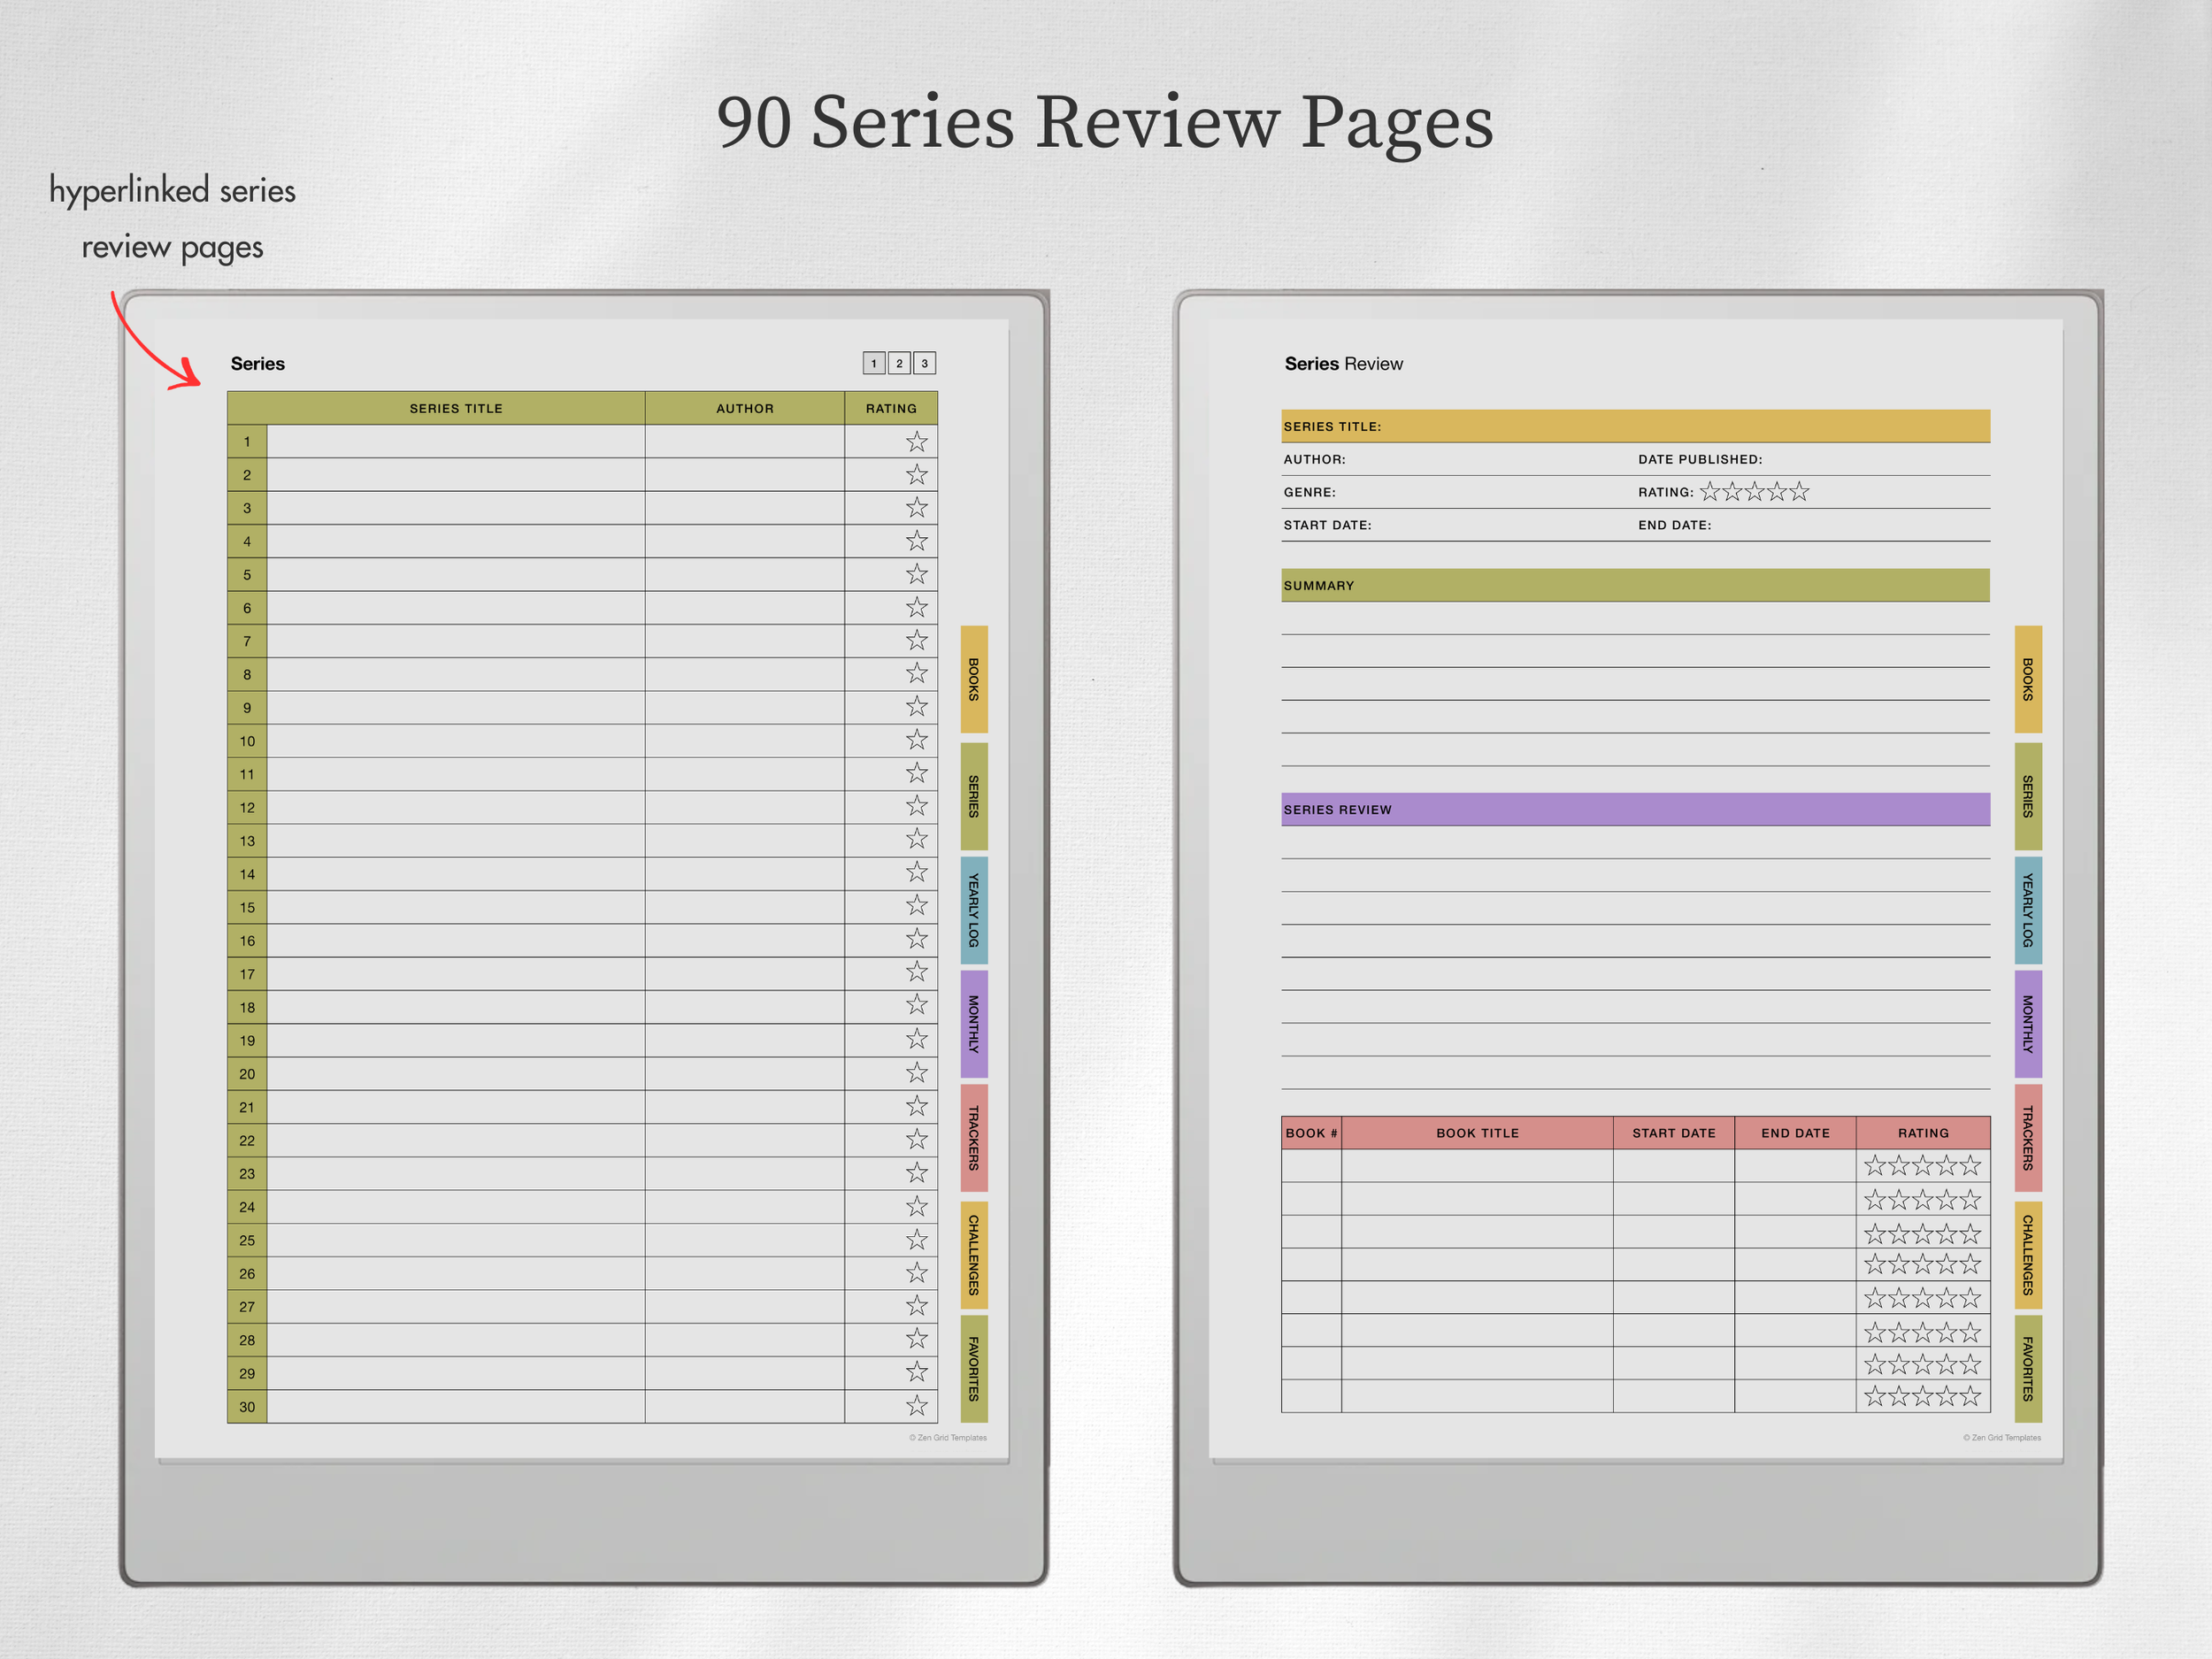Open the CHALLENGES tab on right tablet
Image resolution: width=2212 pixels, height=1659 pixels.
[x=2028, y=1255]
